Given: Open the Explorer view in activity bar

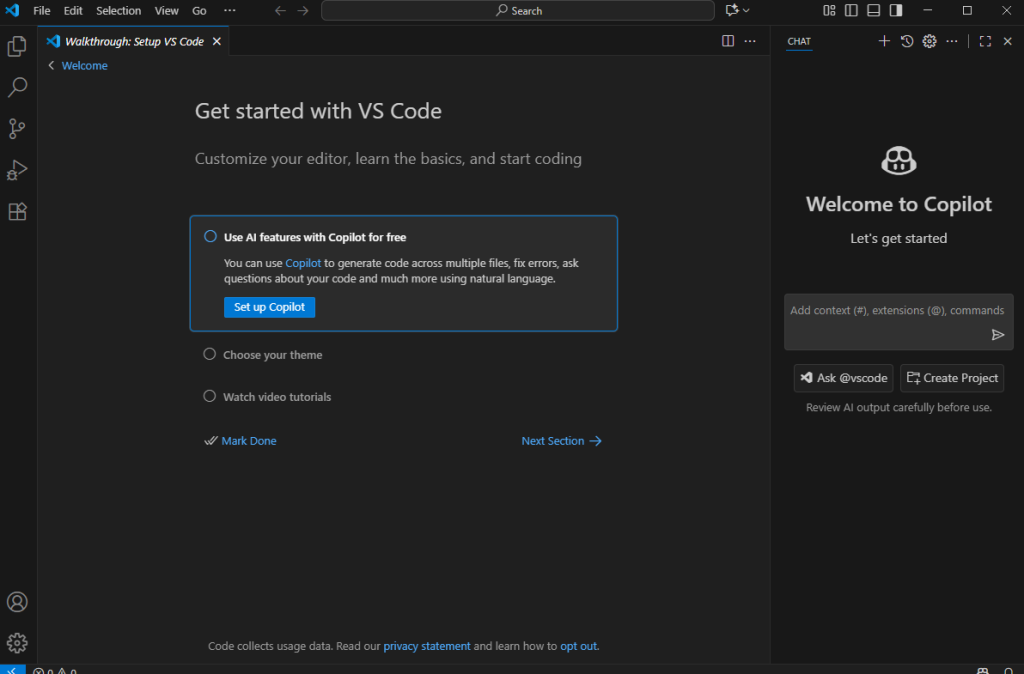Looking at the screenshot, I should click(x=17, y=46).
